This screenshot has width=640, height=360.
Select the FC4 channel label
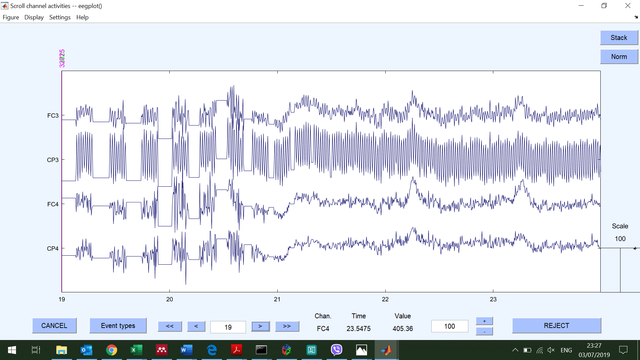[53, 204]
